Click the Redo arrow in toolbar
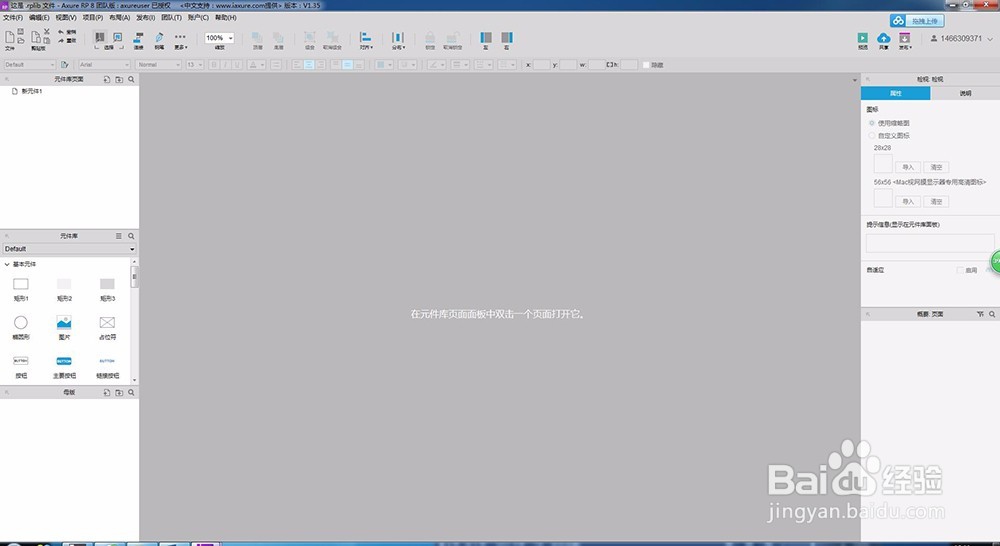 (x=61, y=41)
